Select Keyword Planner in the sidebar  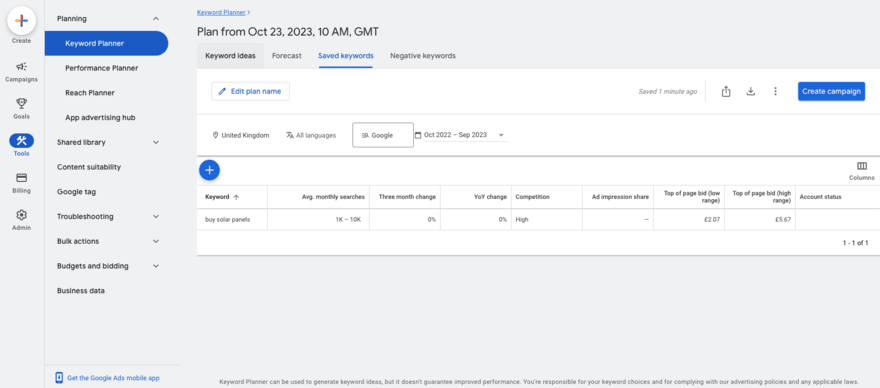[x=107, y=43]
